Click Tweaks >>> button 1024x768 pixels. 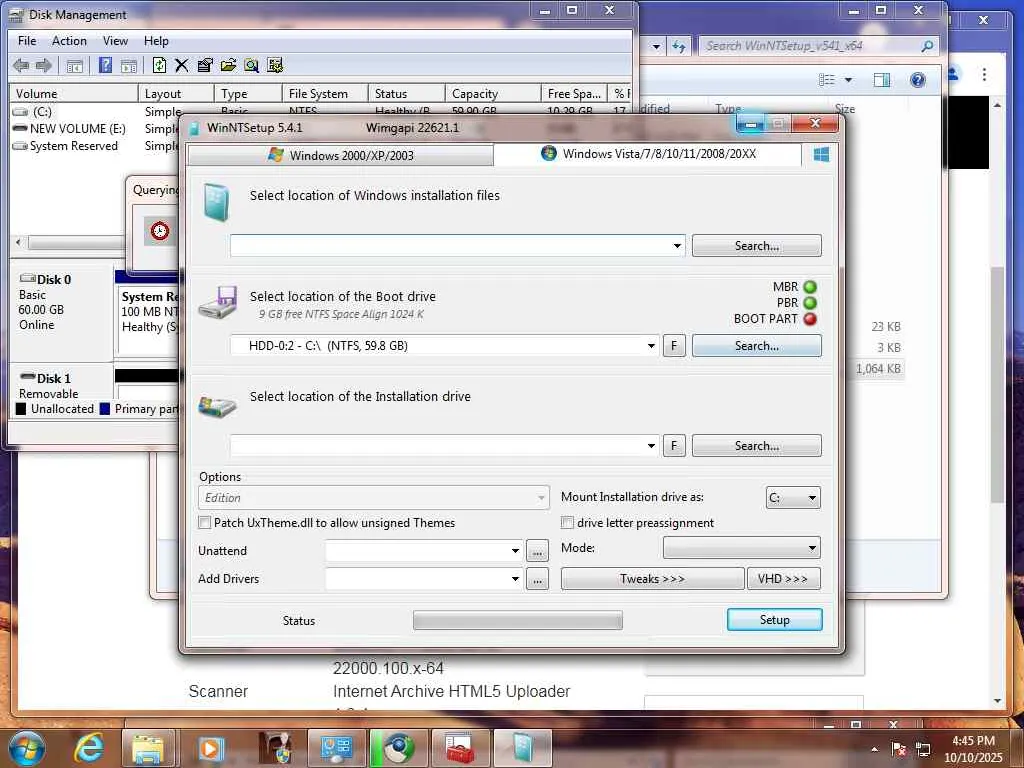point(652,579)
